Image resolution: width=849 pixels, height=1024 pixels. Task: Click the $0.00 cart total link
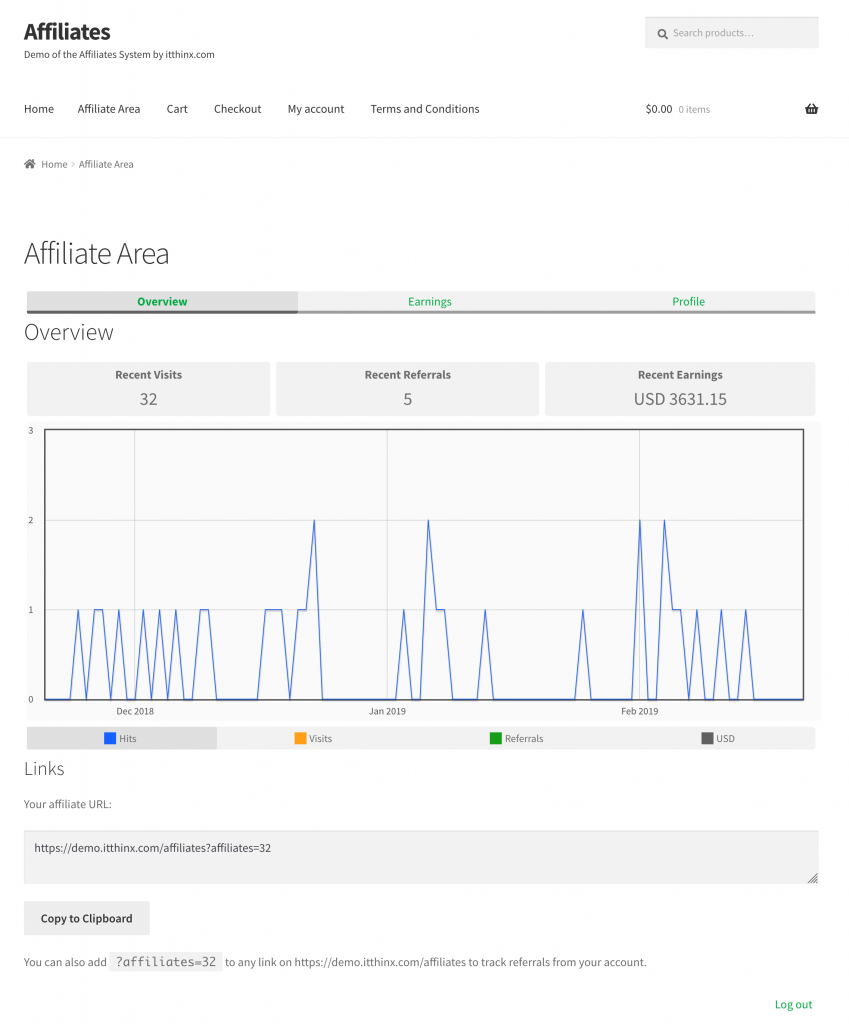coord(659,109)
